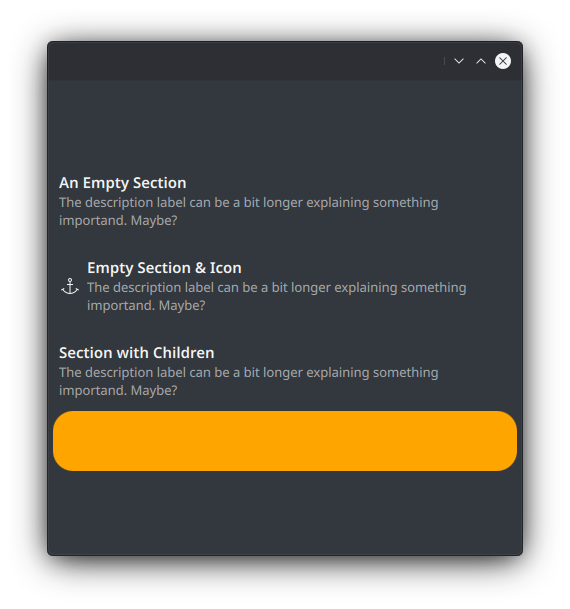The image size is (570, 609).
Task: Click the empty title bar area
Action: coord(245,61)
